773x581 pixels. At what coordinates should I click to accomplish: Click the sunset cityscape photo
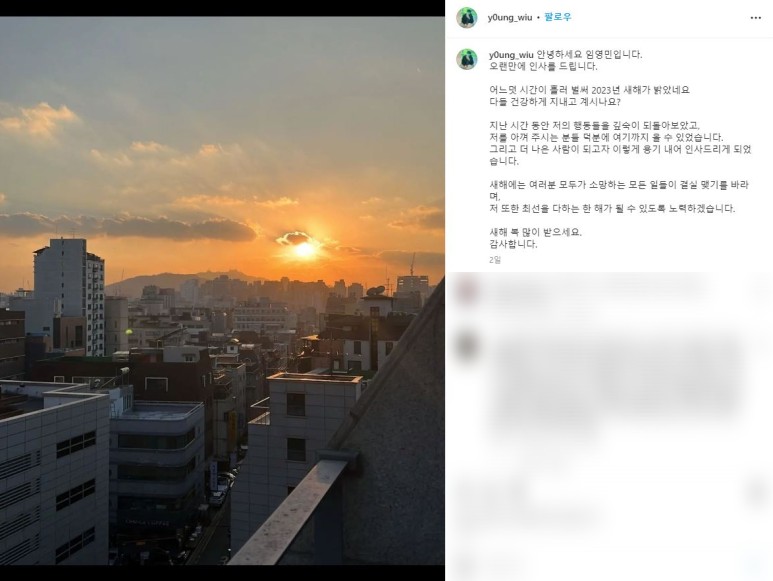222,291
